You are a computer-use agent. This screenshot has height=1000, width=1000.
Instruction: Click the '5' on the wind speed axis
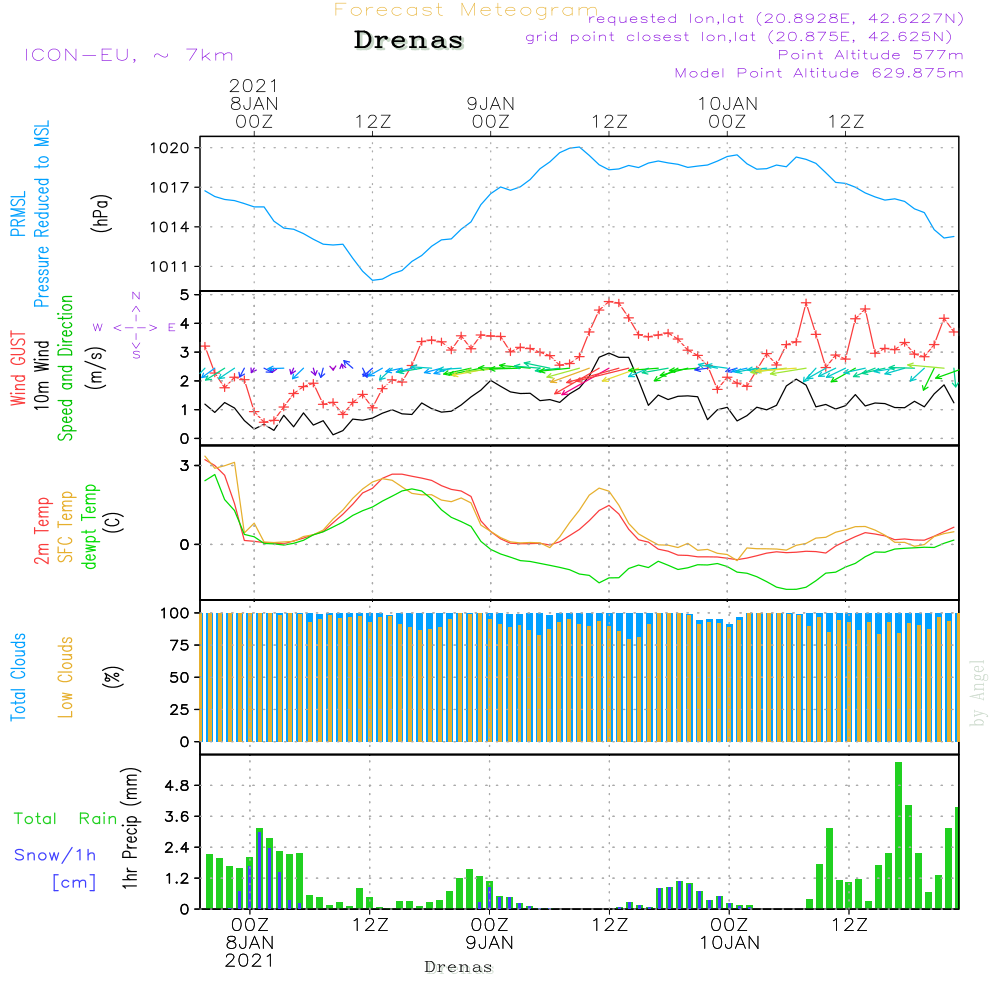tap(185, 295)
